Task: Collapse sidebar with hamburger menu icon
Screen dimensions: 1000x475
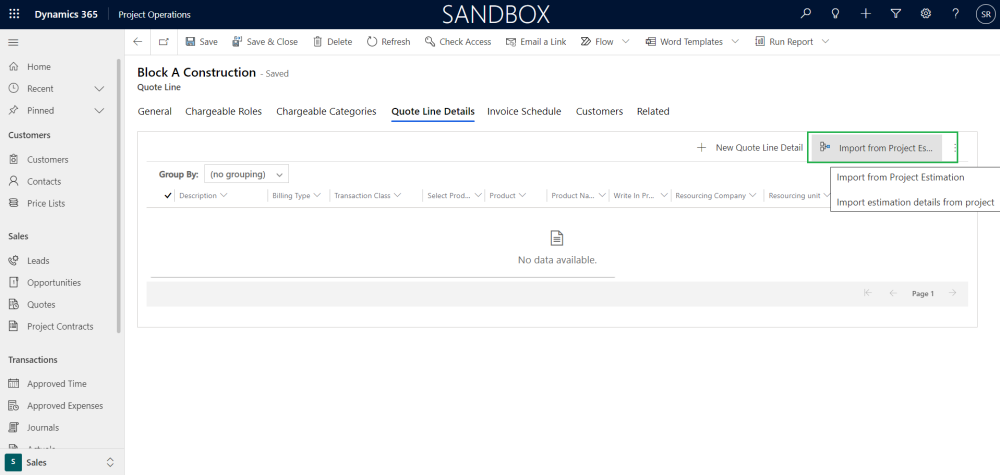Action: point(13,43)
